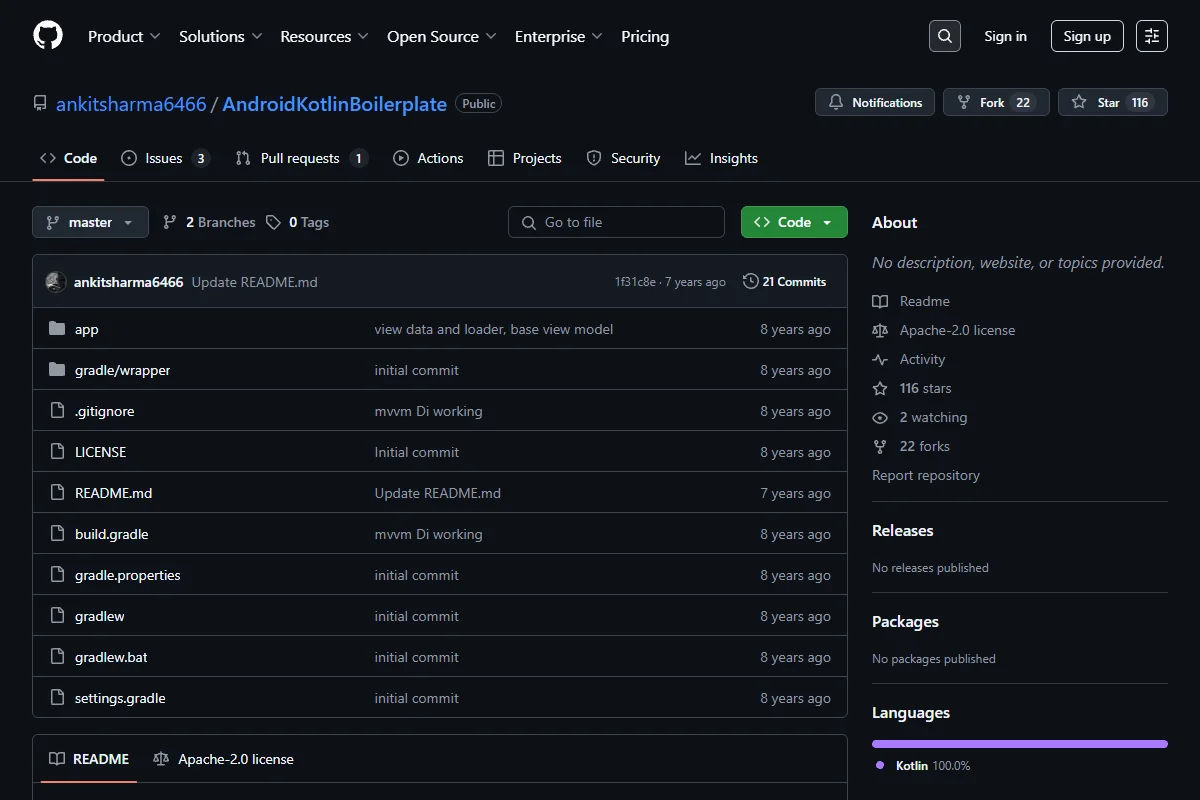Click the Sign up button

point(1087,36)
